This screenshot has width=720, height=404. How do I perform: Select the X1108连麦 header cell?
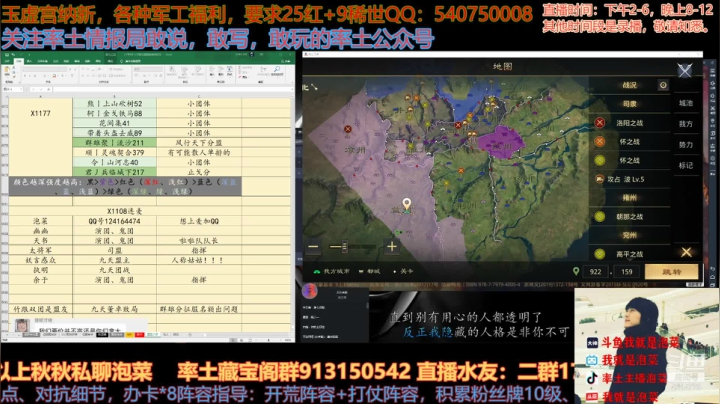[x=124, y=211]
